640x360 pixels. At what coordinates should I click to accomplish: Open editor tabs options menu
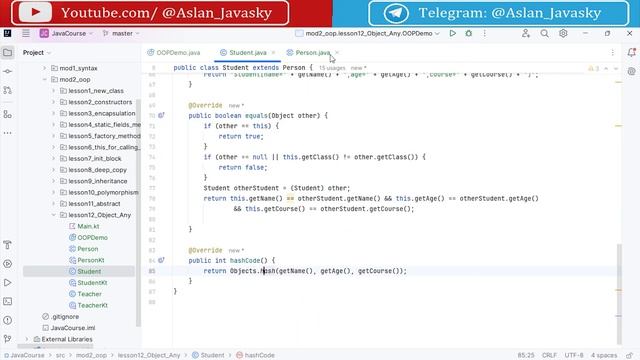(612, 52)
